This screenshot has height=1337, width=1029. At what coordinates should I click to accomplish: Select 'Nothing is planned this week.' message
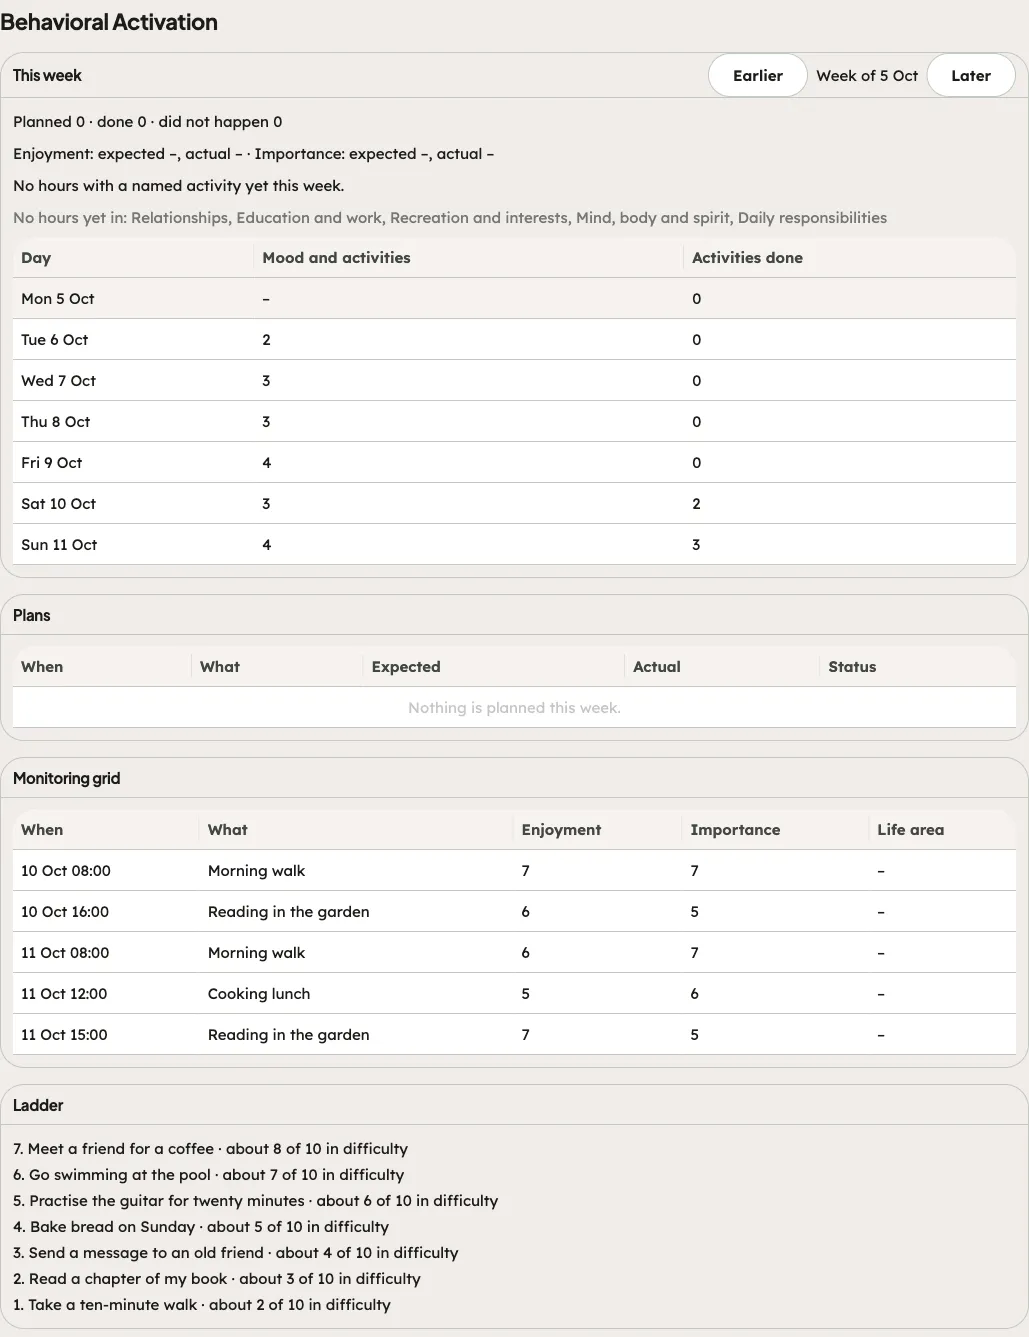click(x=514, y=708)
